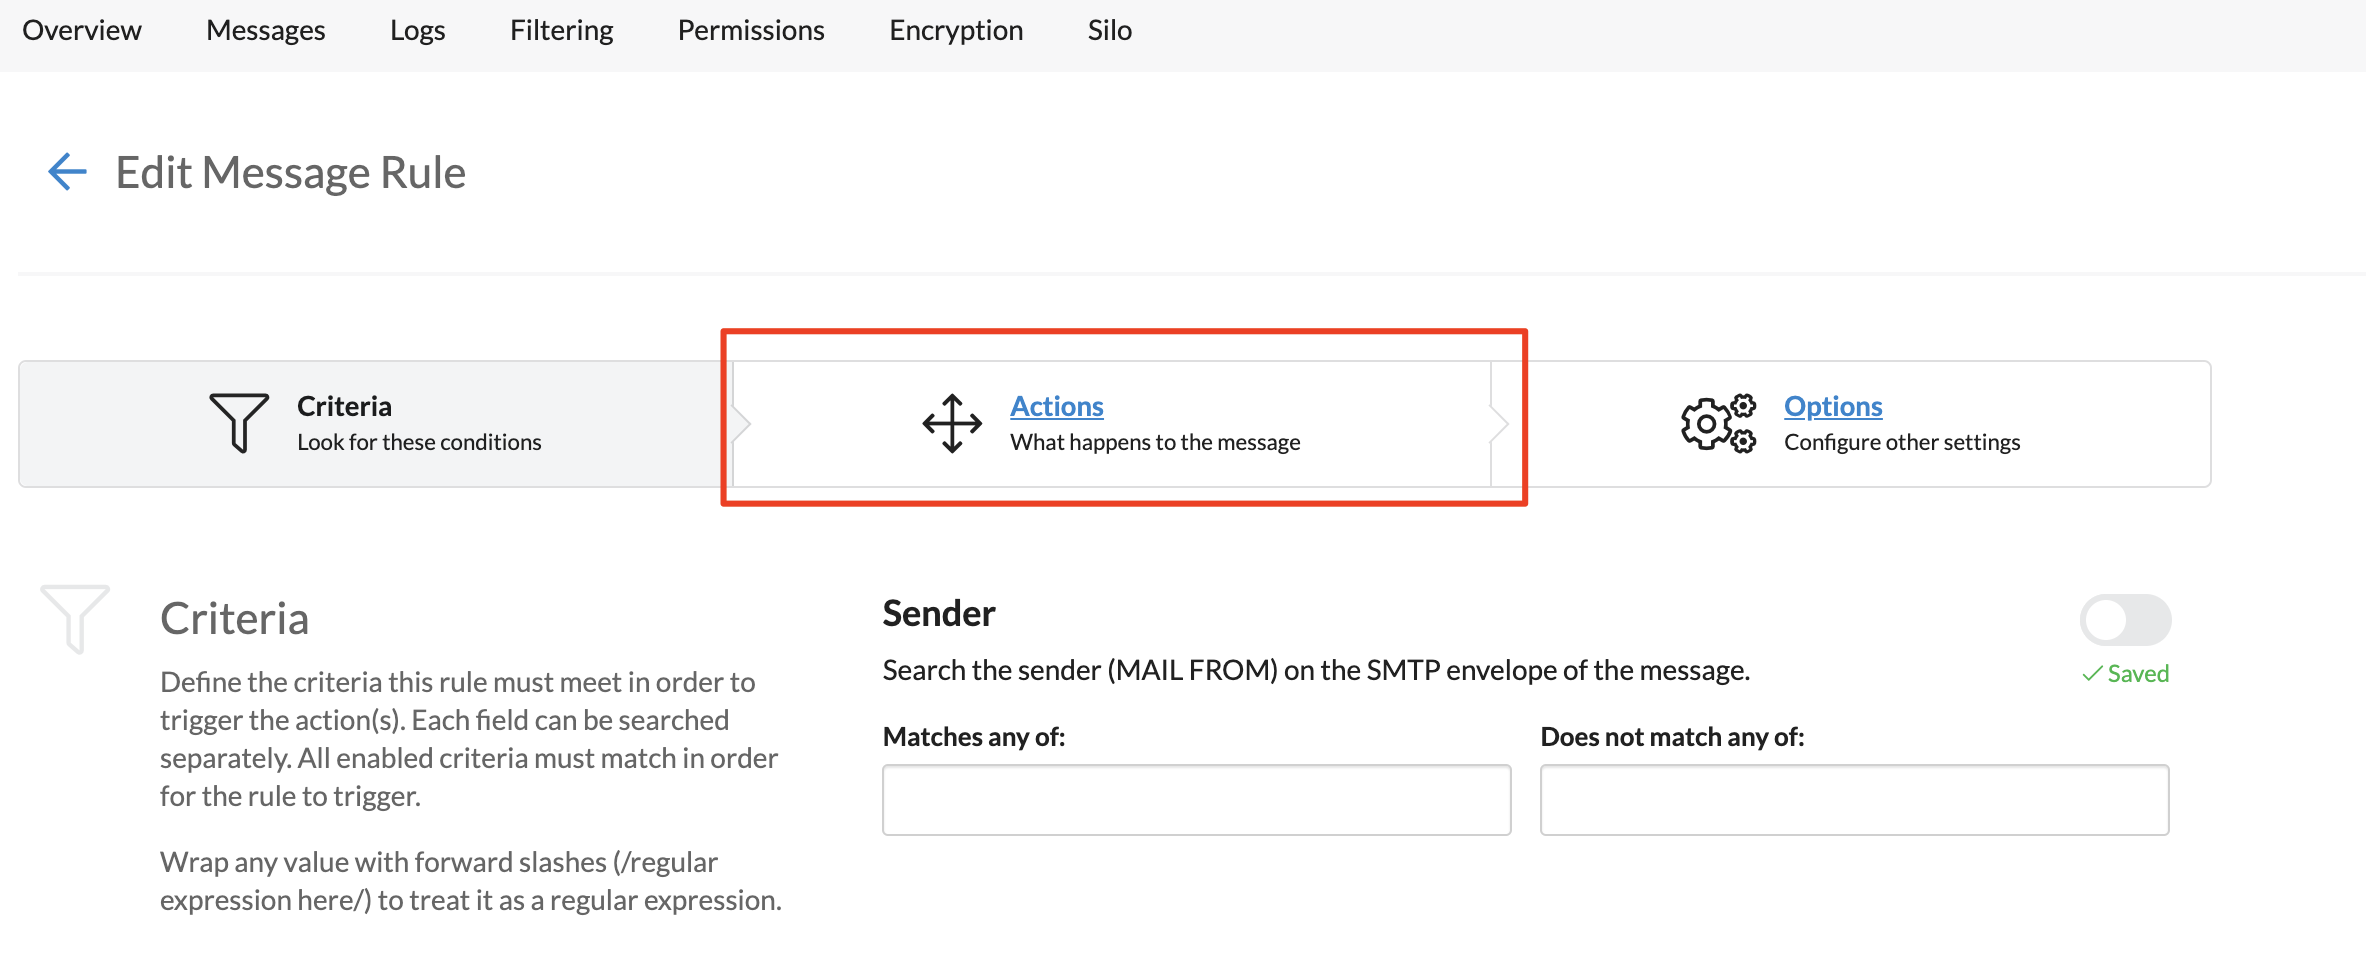Focus the Does not match any of field

1854,800
